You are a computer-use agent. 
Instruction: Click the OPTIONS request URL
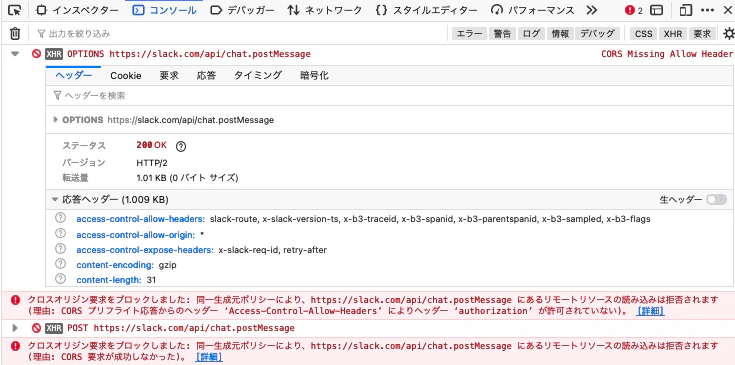coord(210,54)
